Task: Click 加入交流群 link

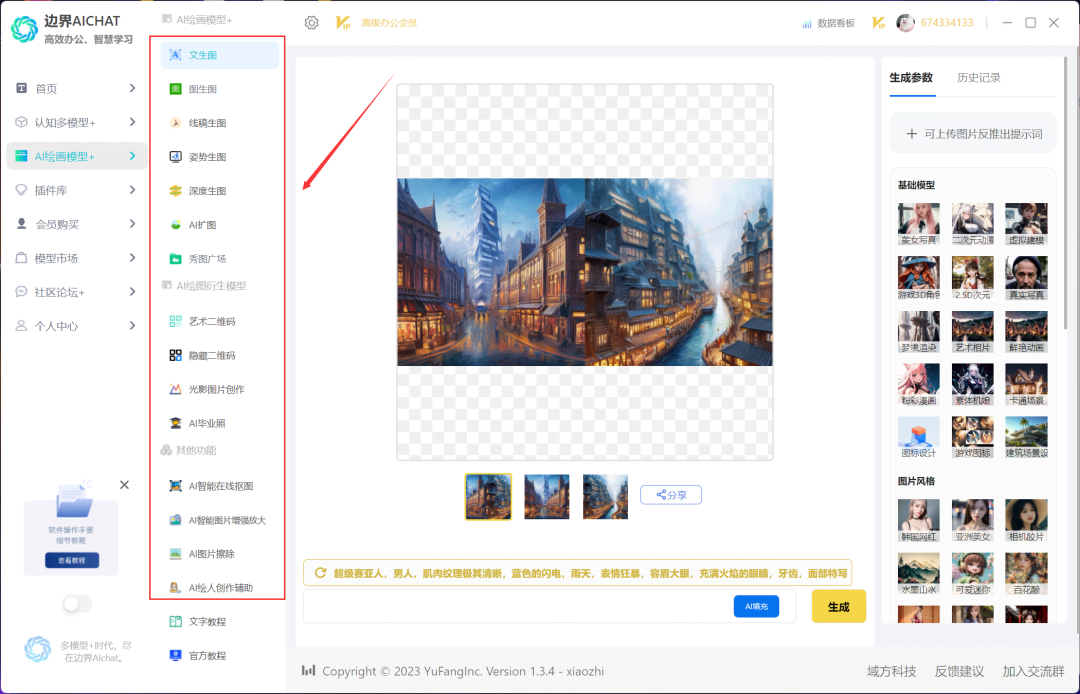Action: (x=1033, y=671)
